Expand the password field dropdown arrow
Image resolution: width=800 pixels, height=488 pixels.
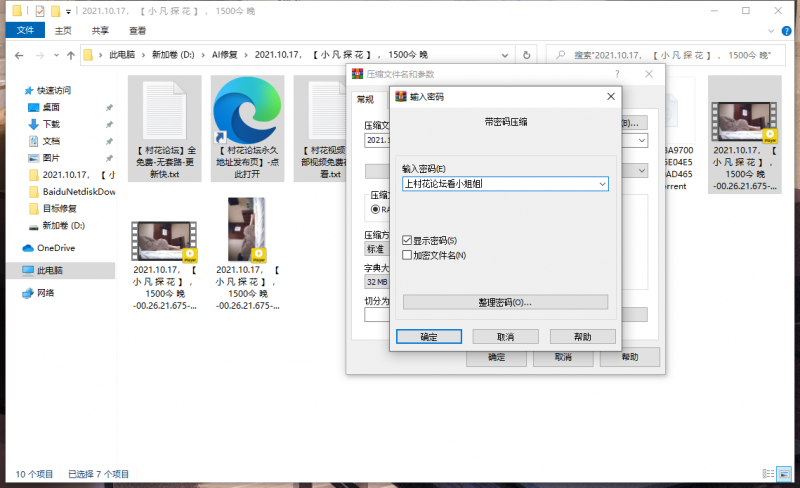(x=601, y=184)
